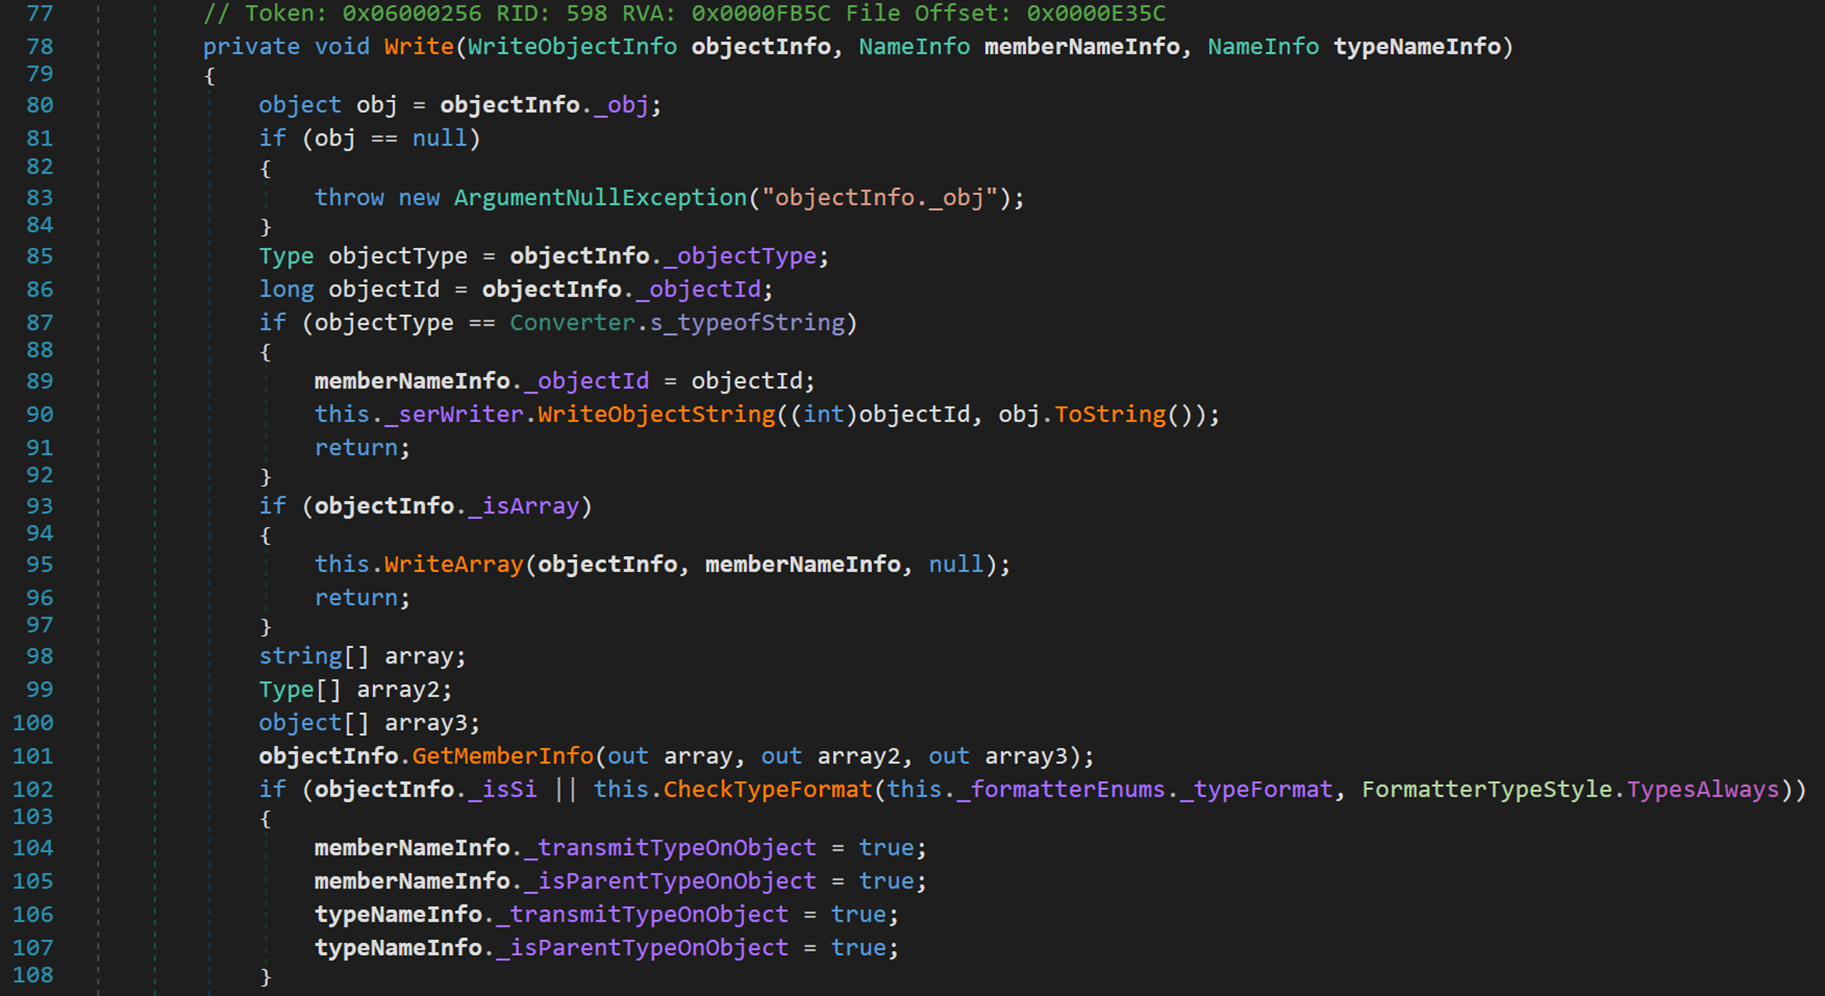Click line number 101 in the gutter

pos(33,757)
